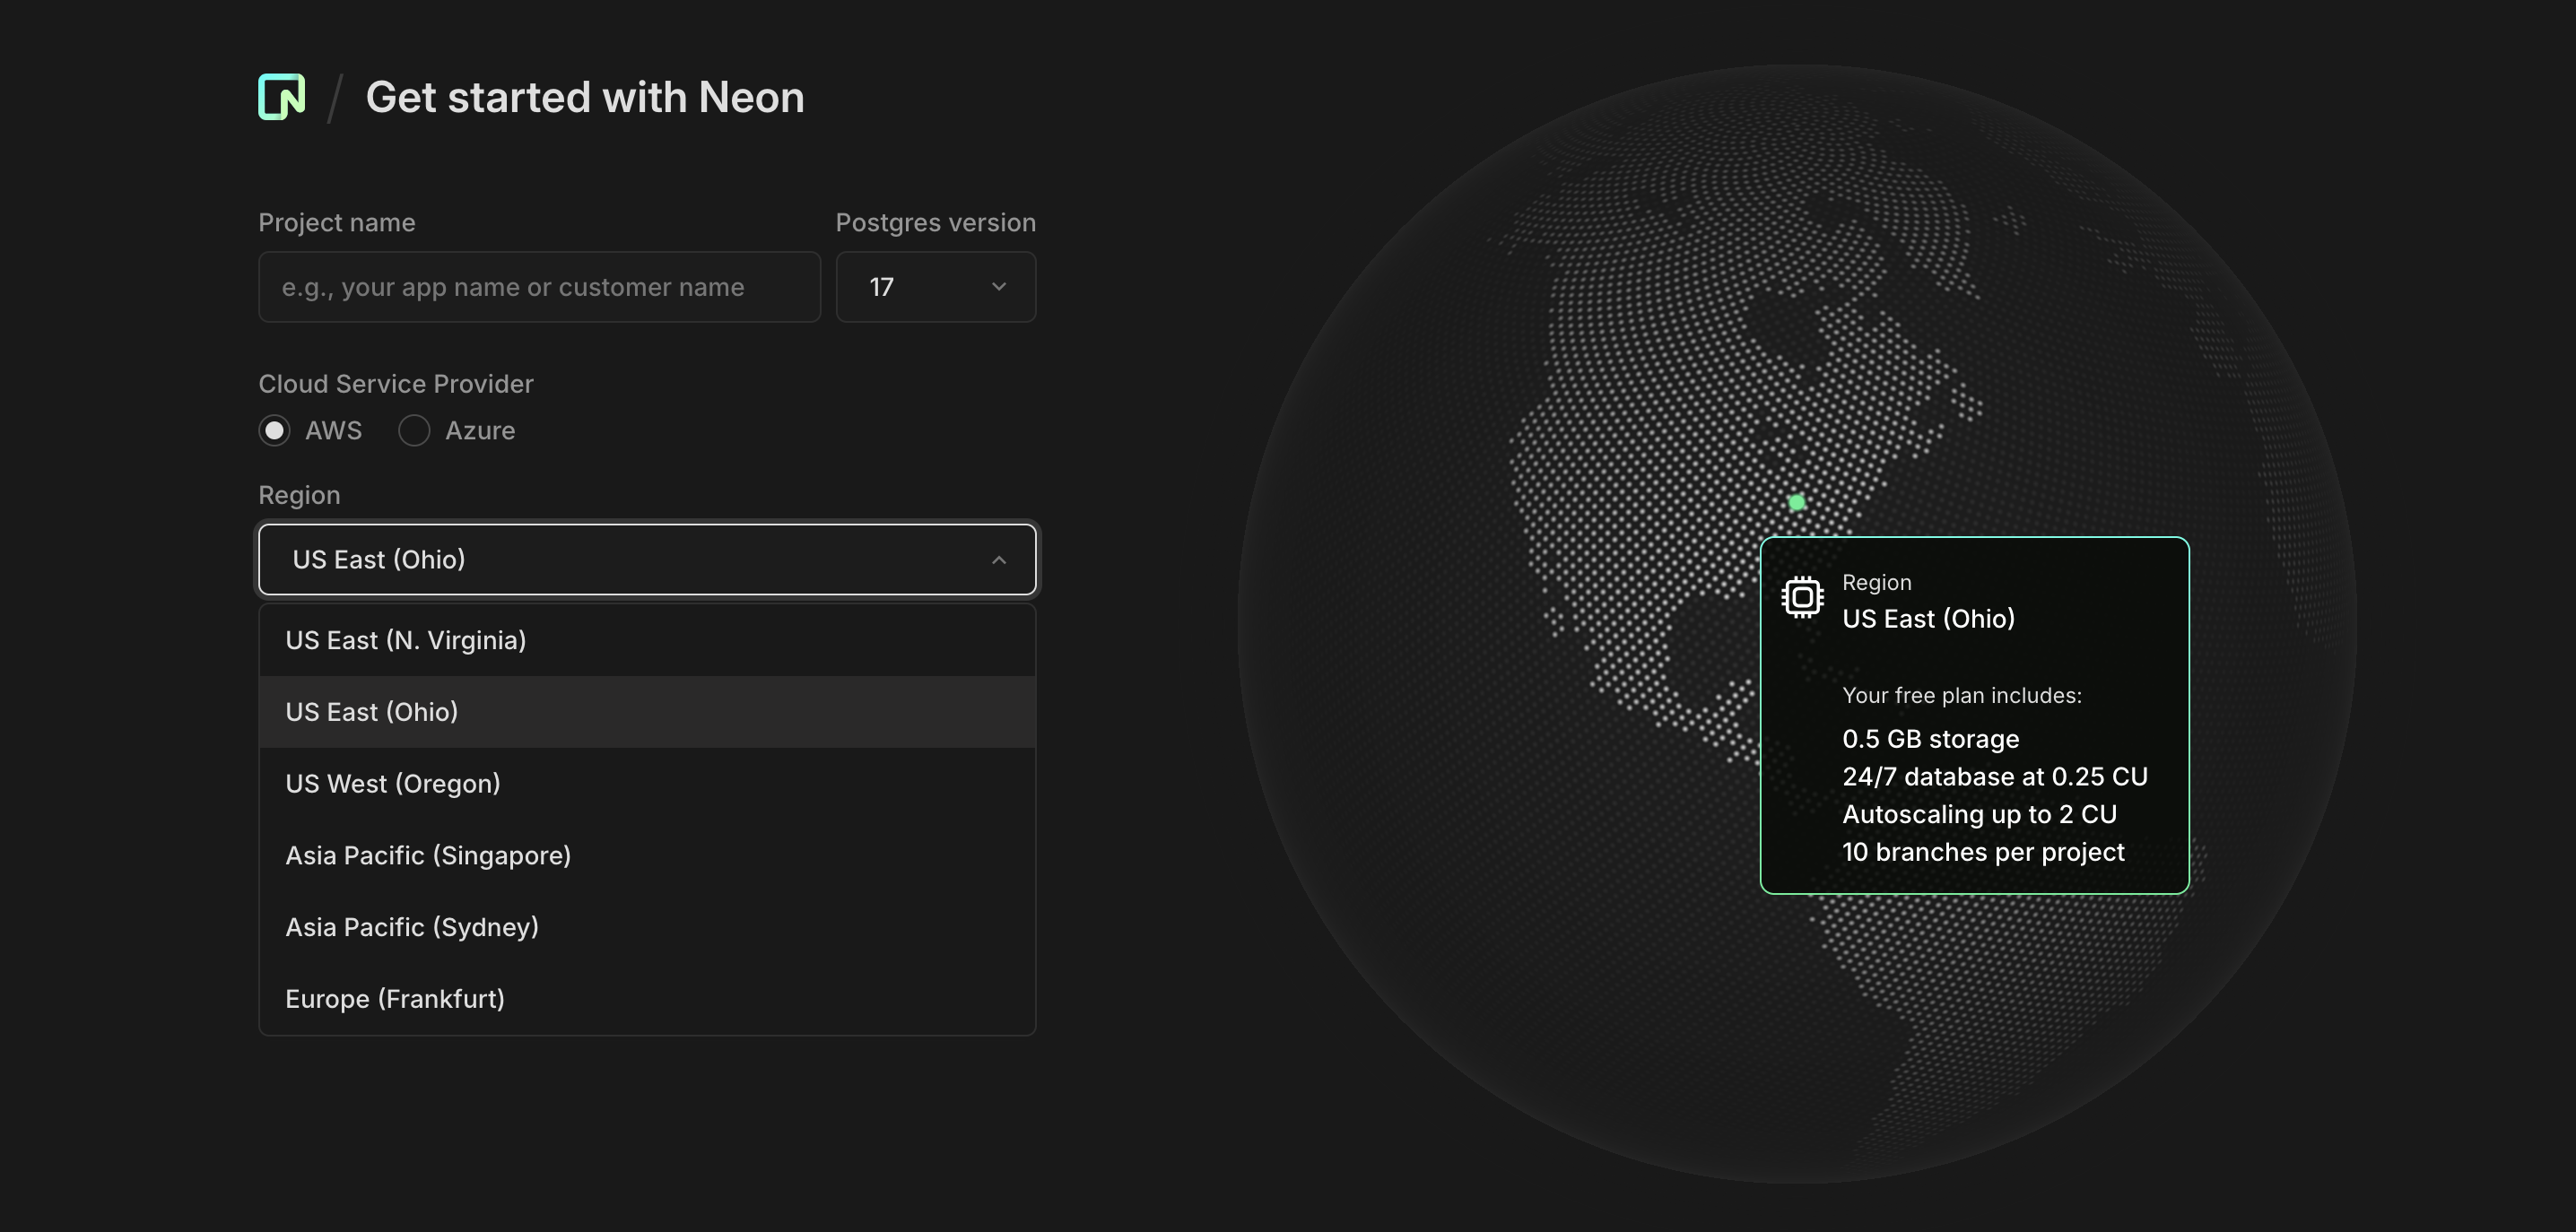Screen dimensions: 2576x1232
Task: Choose Europe (Frankfurt) region
Action: coord(647,999)
